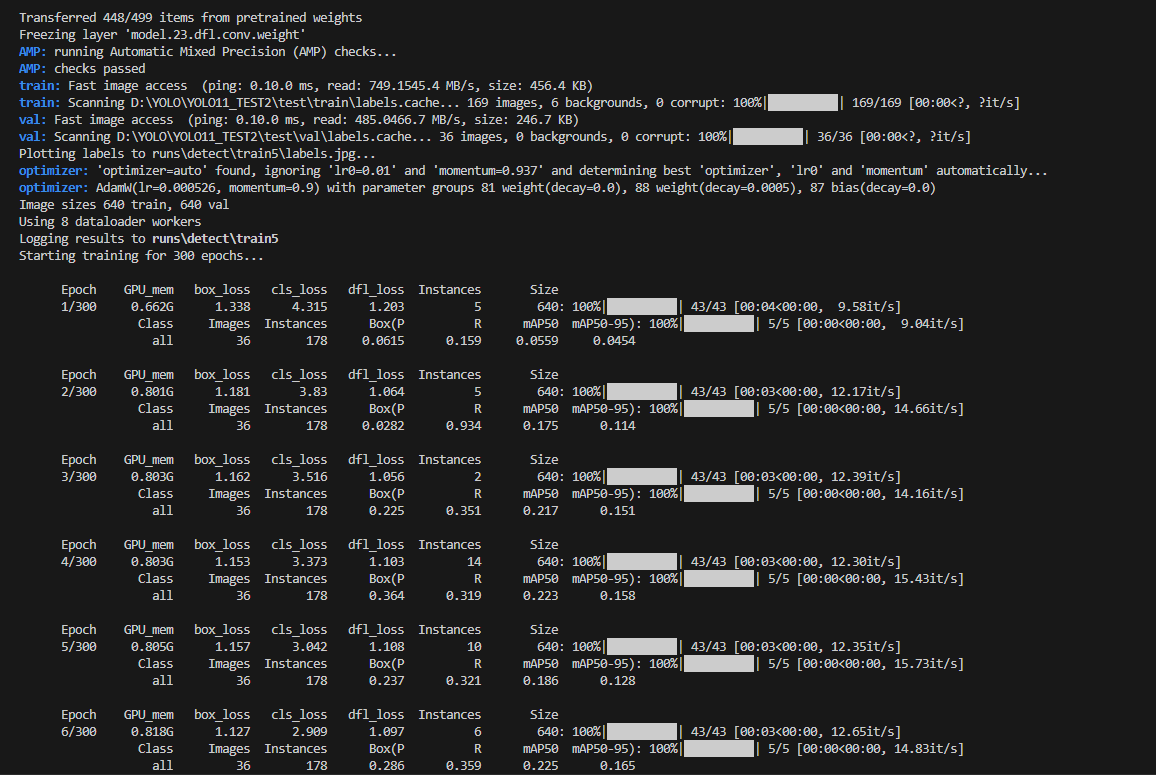Click the 5/300 epoch label
Screen dimensions: 1156x775
point(79,647)
